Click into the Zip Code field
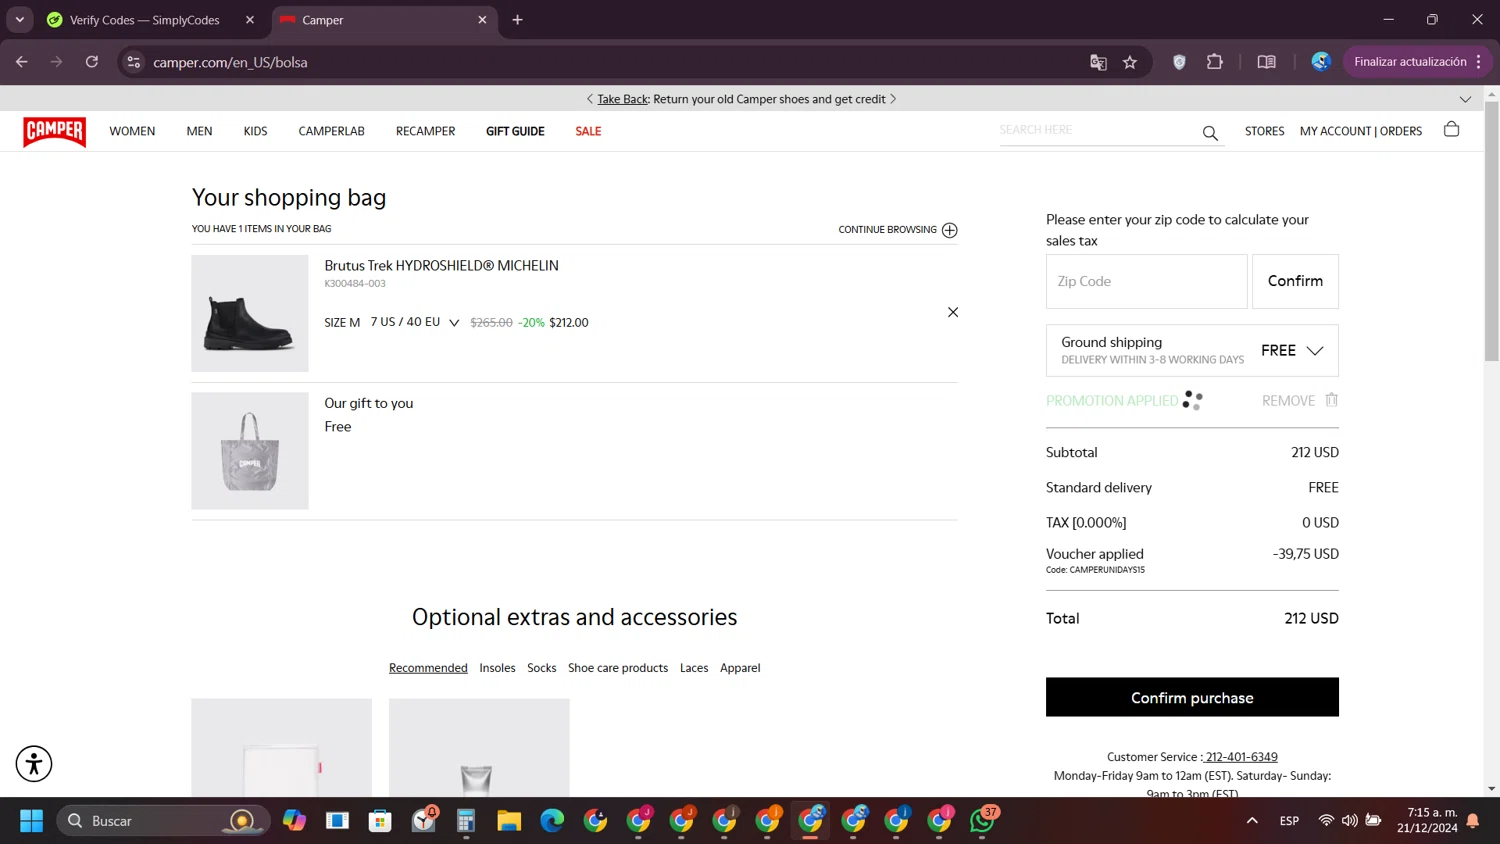This screenshot has width=1500, height=844. pos(1146,281)
